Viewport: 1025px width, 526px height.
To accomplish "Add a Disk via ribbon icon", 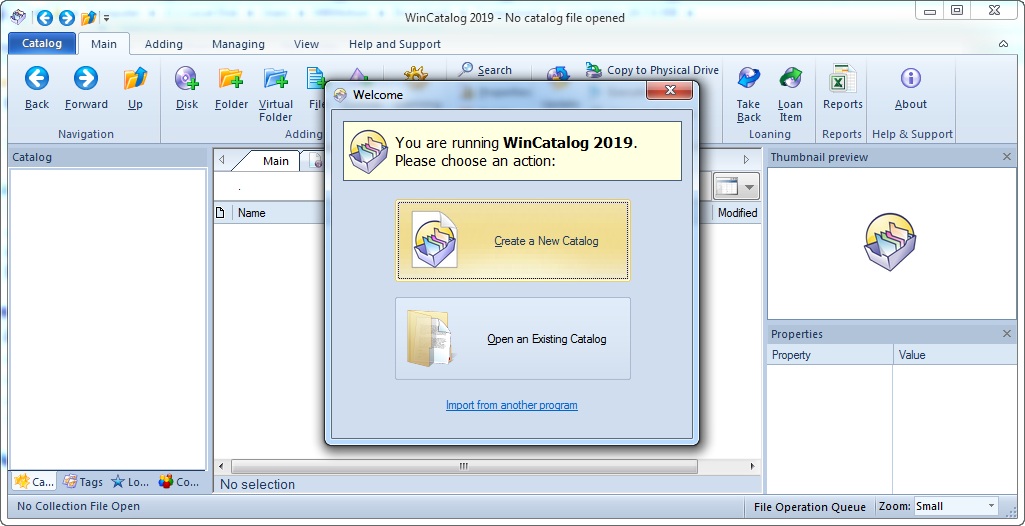I will pos(187,78).
